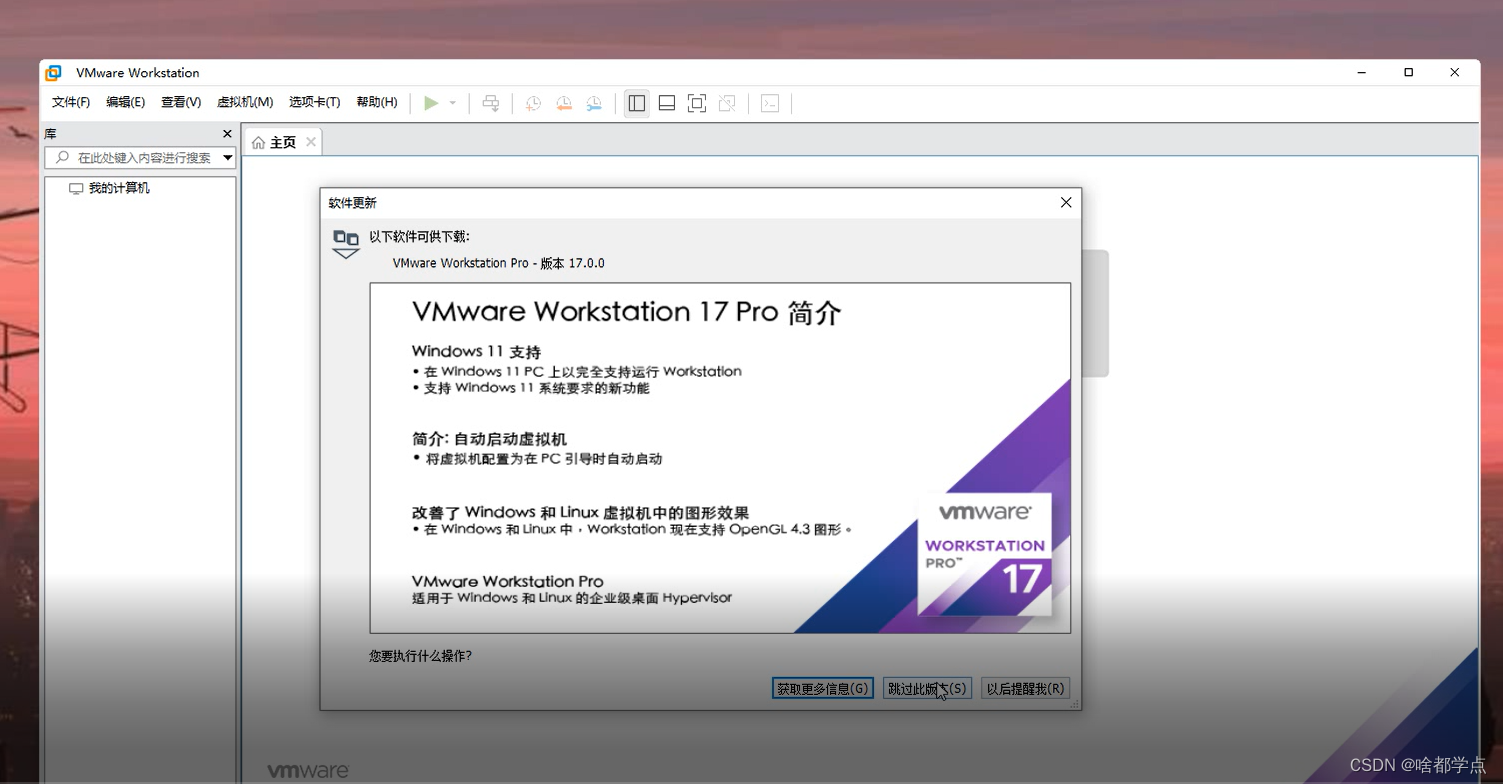Screen dimensions: 1503x784
Task: Click the console view toolbar icon
Action: (770, 103)
